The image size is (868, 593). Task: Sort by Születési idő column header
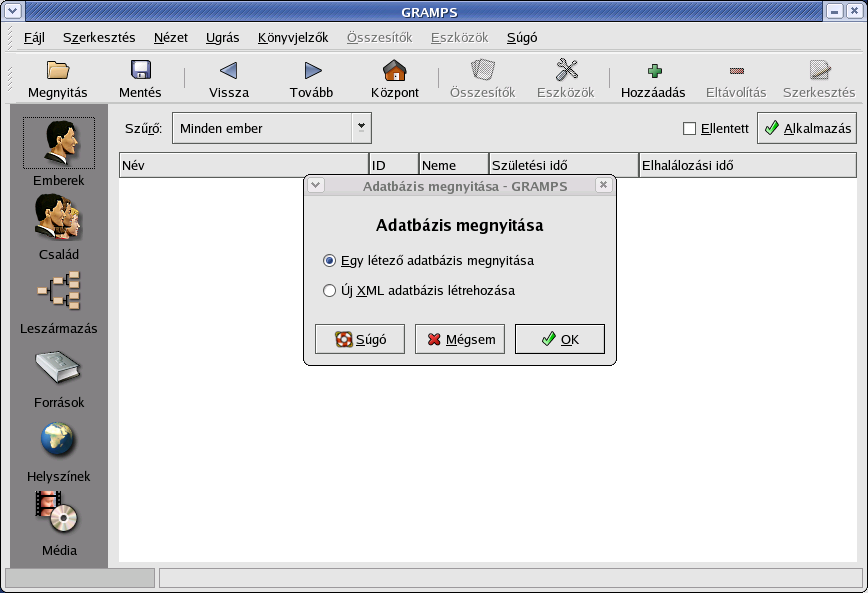[x=564, y=165]
